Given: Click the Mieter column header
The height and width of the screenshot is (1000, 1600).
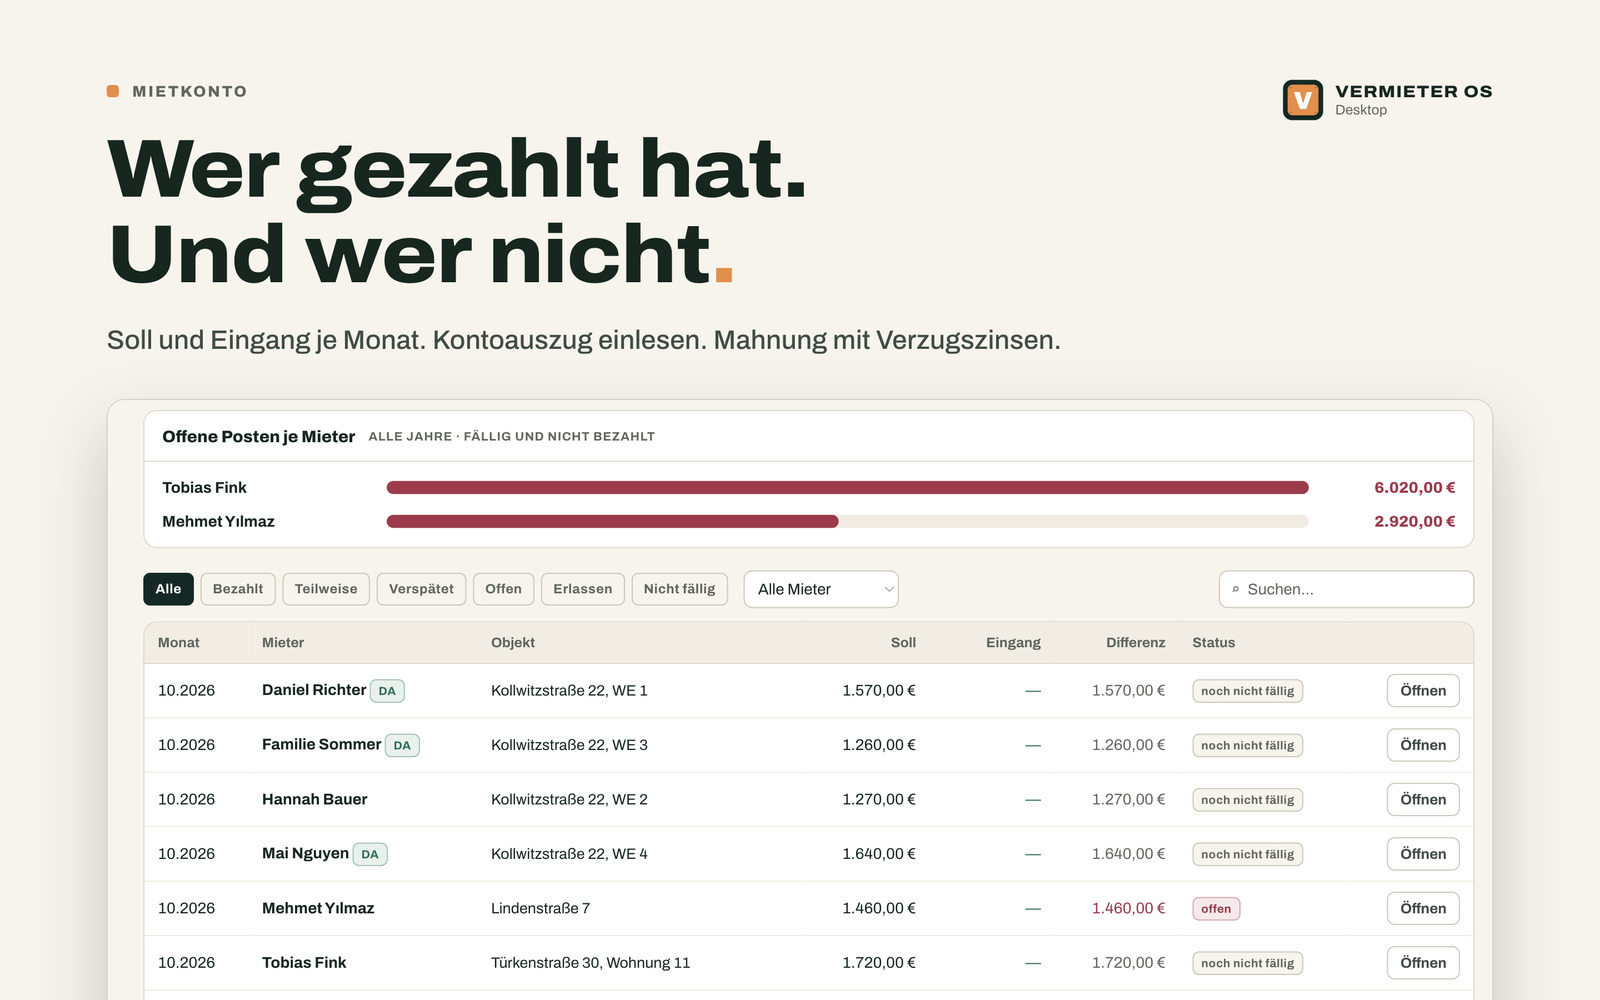Looking at the screenshot, I should coord(283,643).
